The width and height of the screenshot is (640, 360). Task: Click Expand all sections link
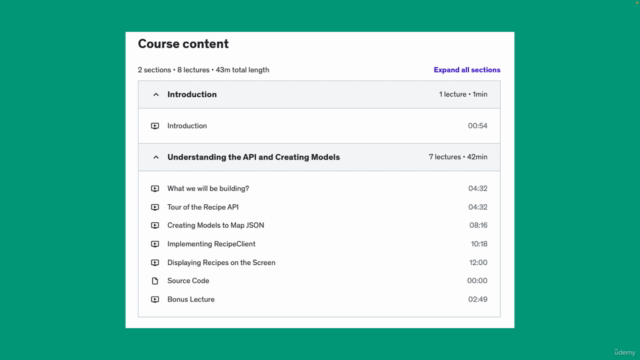pos(467,70)
